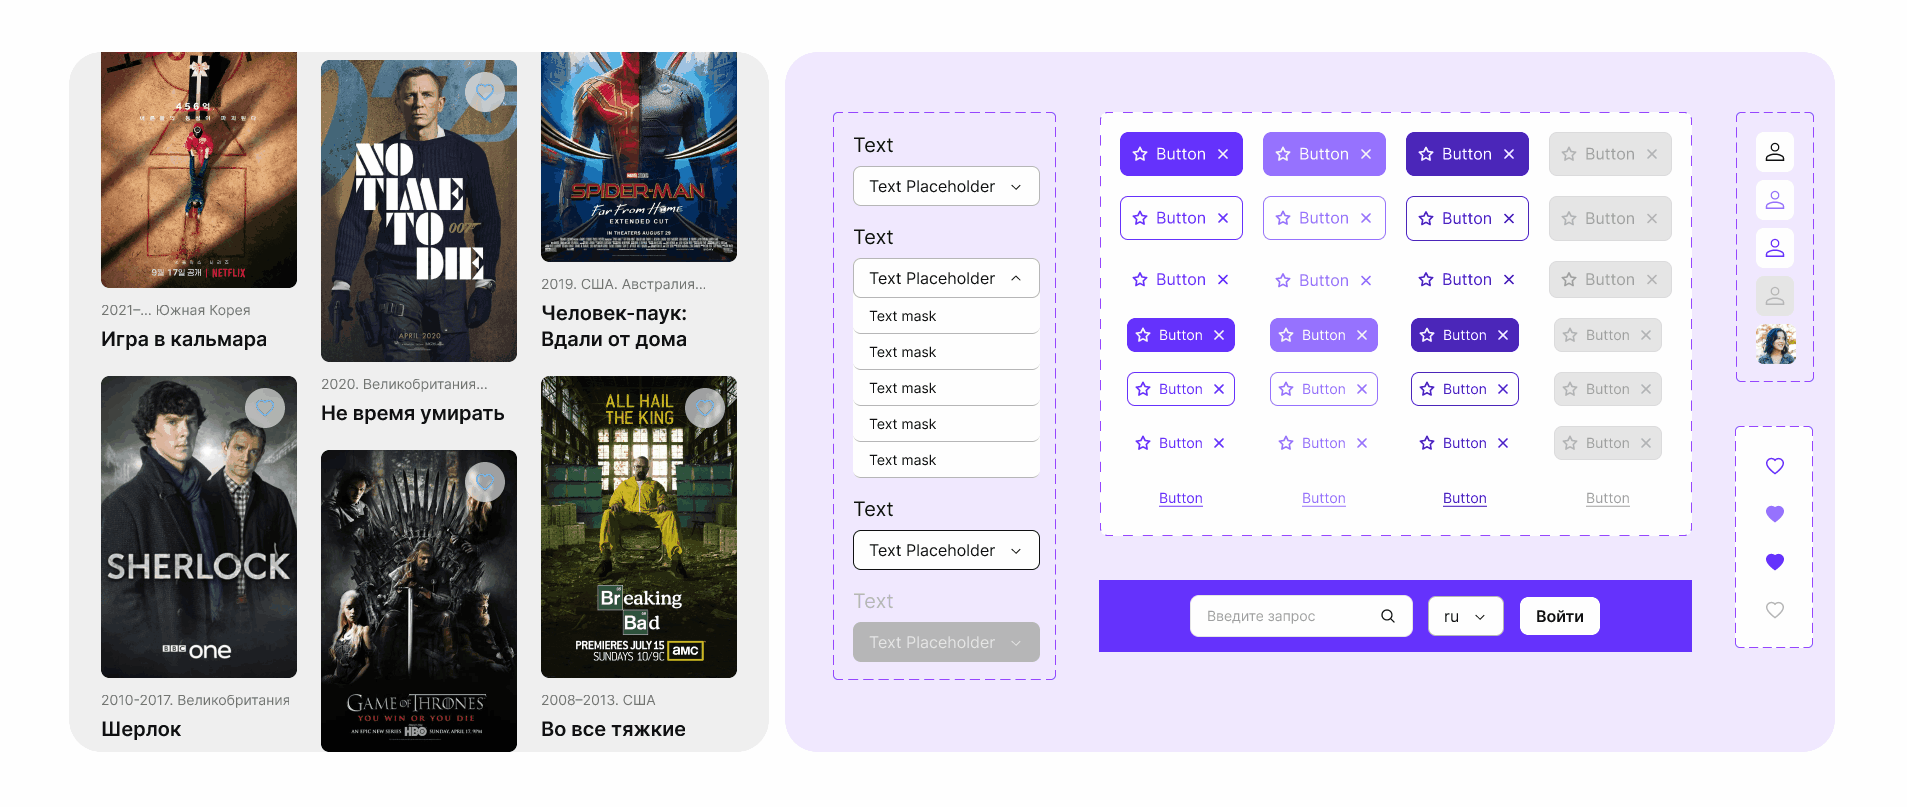Click the title Игра в кальмара

184,339
